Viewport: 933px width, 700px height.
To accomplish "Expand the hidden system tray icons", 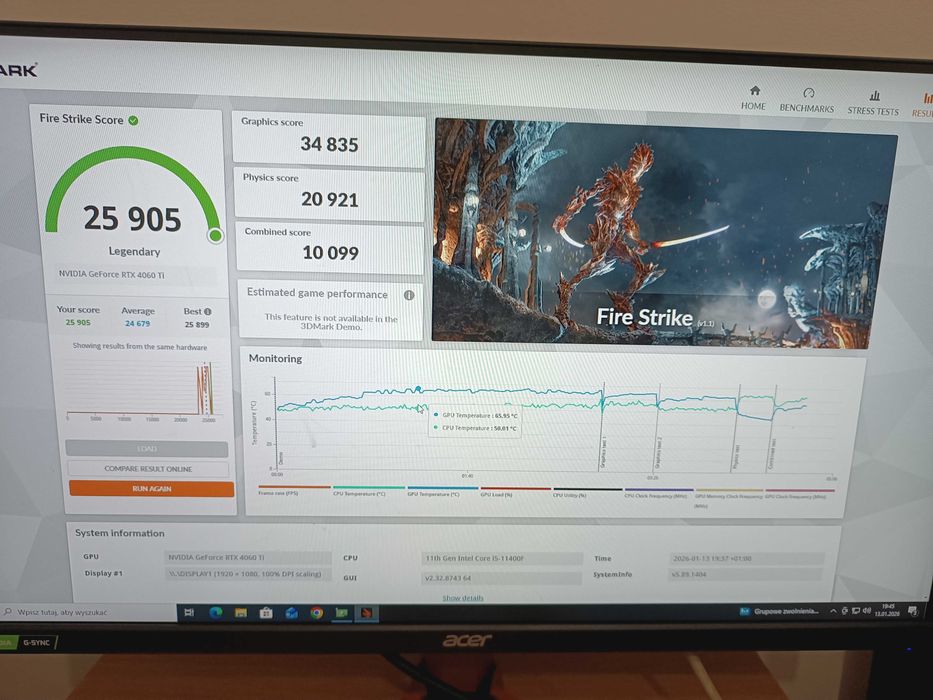I will [x=834, y=611].
